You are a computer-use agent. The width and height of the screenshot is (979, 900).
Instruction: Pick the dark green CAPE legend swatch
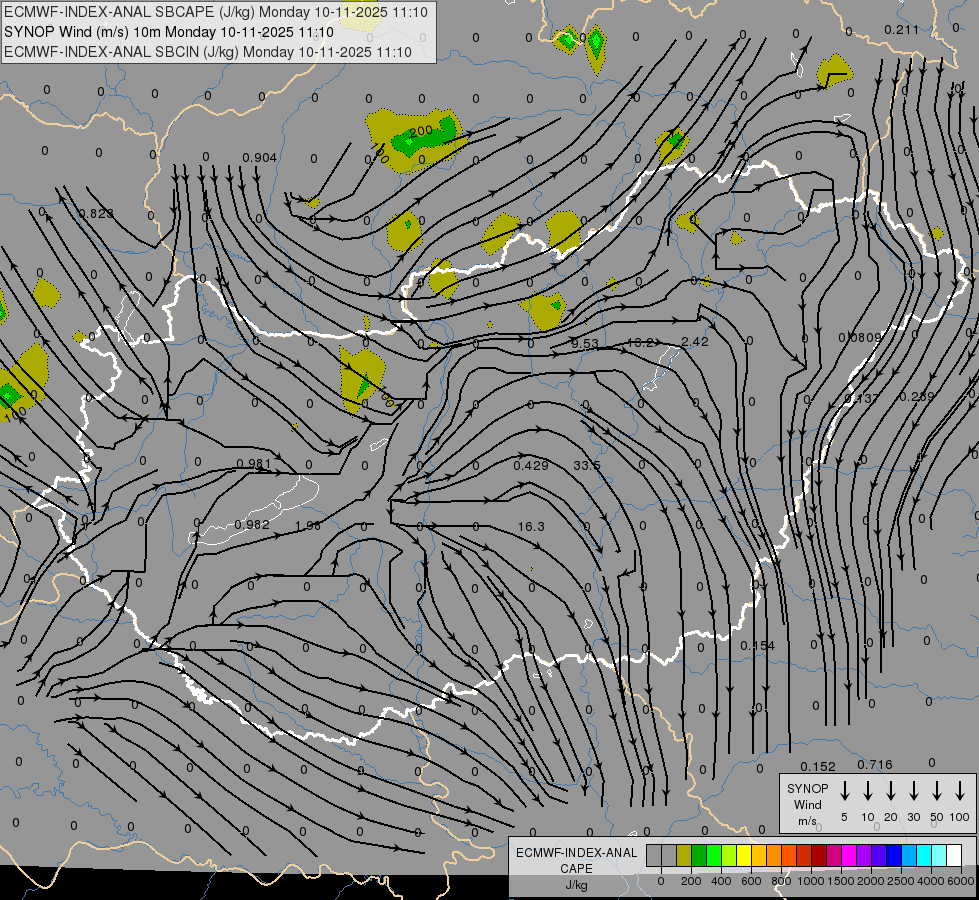[699, 855]
